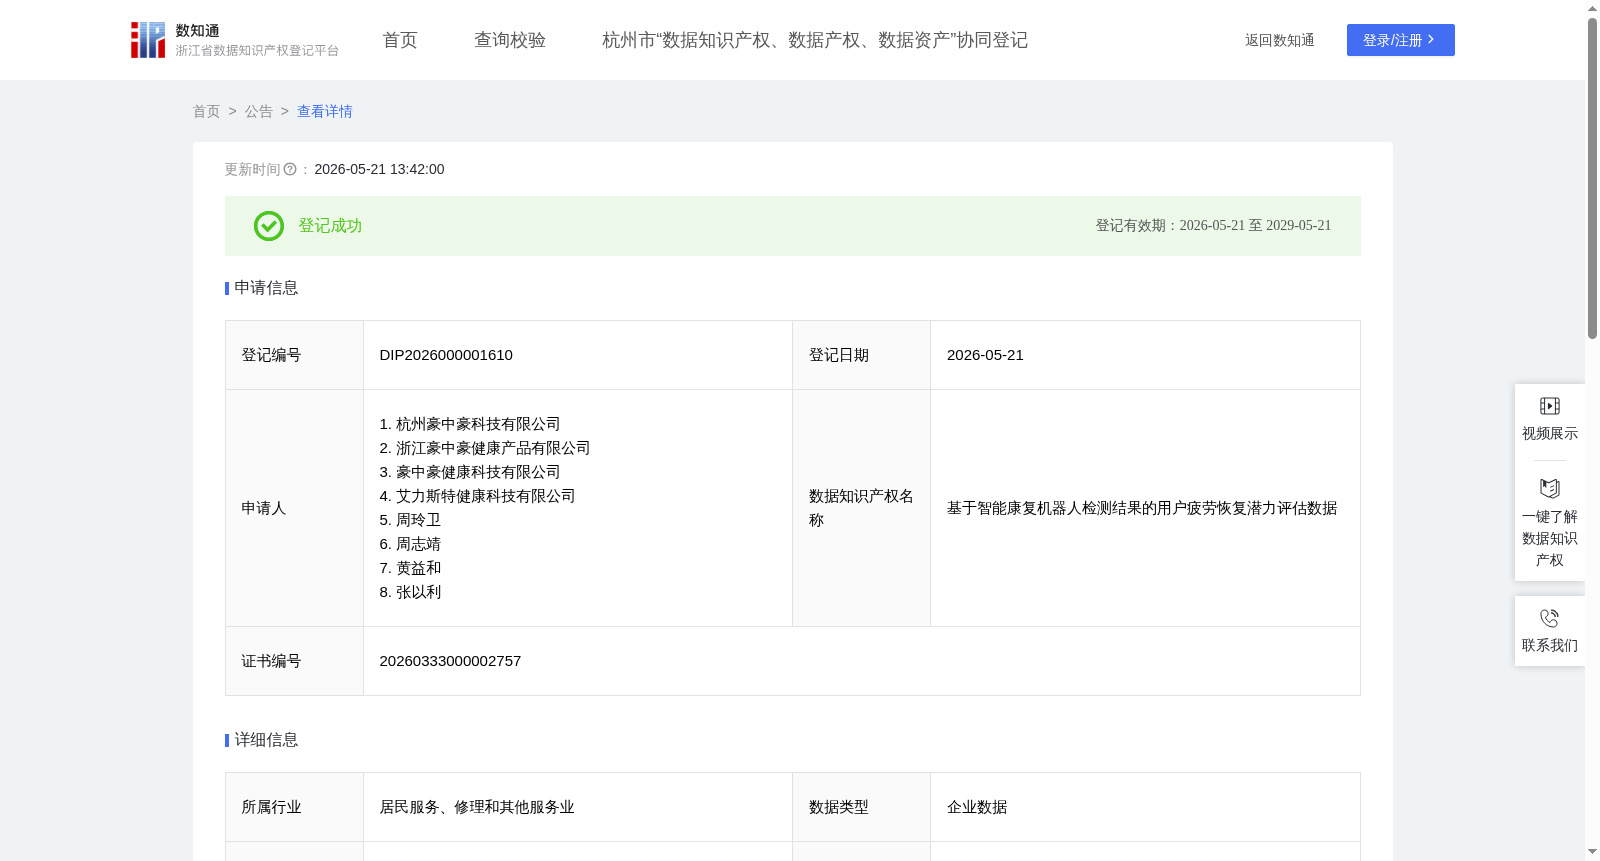1600x861 pixels.
Task: Click the 申请信息 section heading
Action: [x=266, y=288]
